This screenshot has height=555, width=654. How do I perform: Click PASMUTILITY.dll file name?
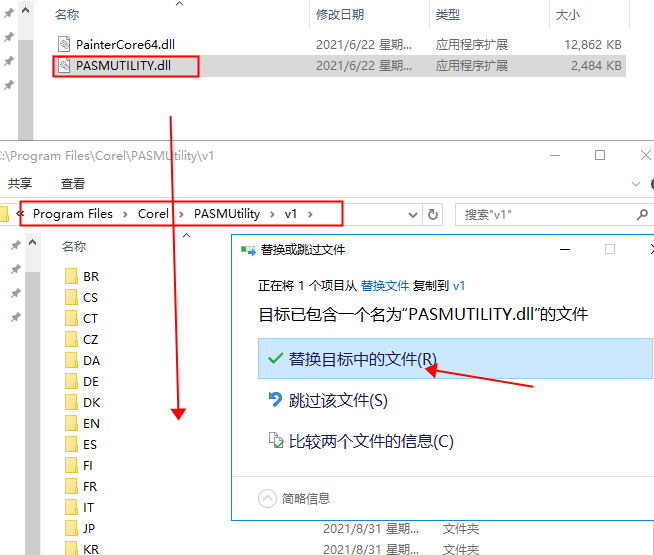123,65
